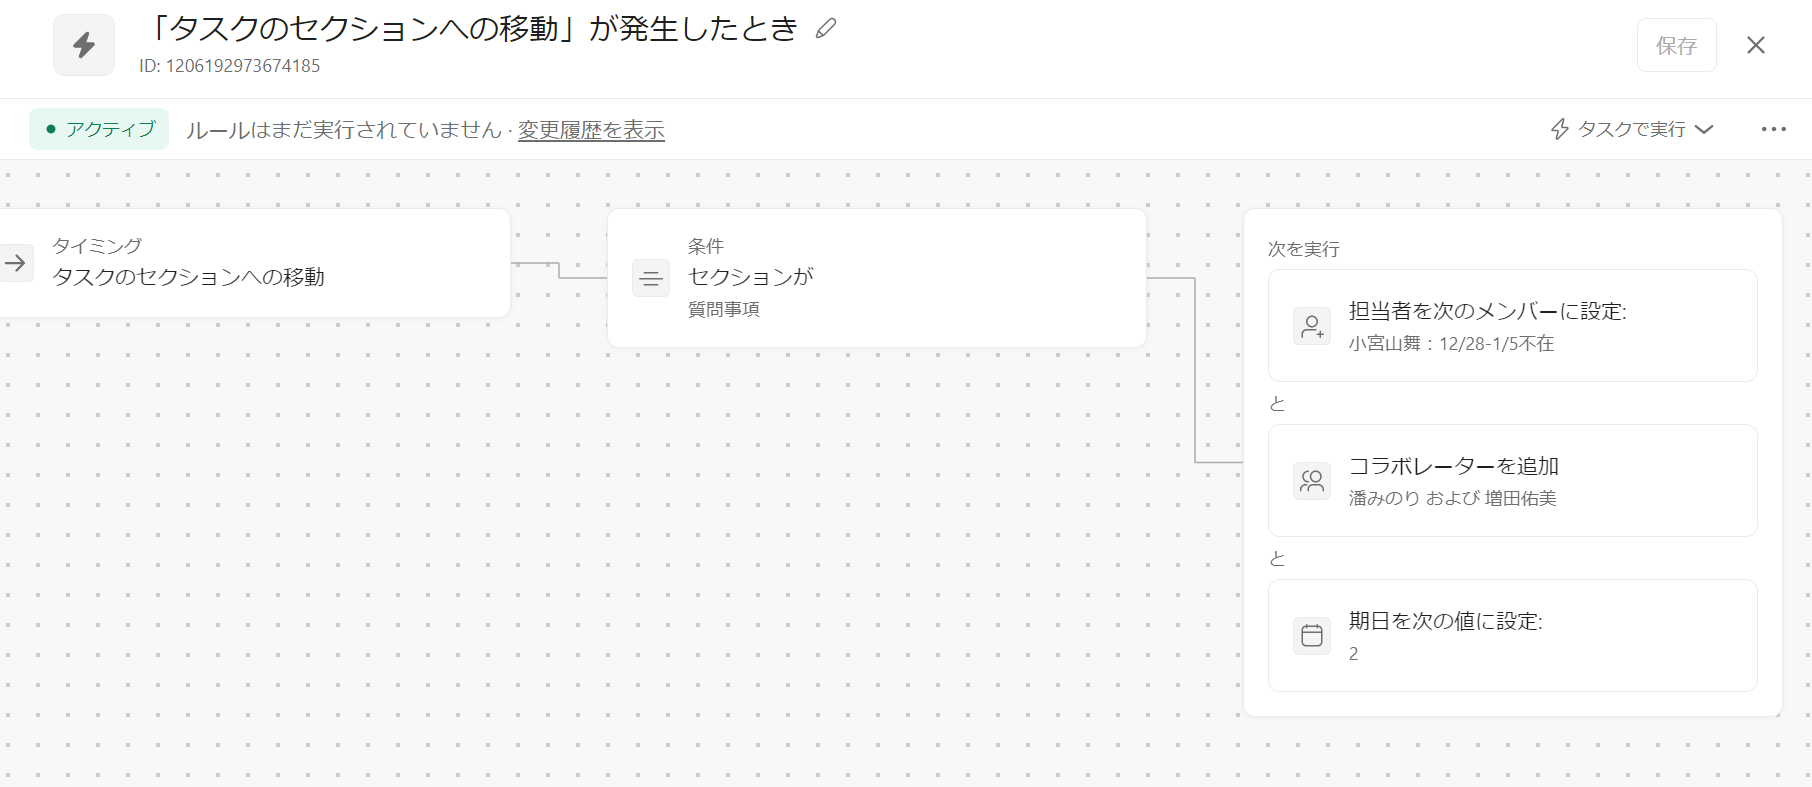The width and height of the screenshot is (1812, 787).
Task: Open 変更履歴を表示 link
Action: click(591, 130)
